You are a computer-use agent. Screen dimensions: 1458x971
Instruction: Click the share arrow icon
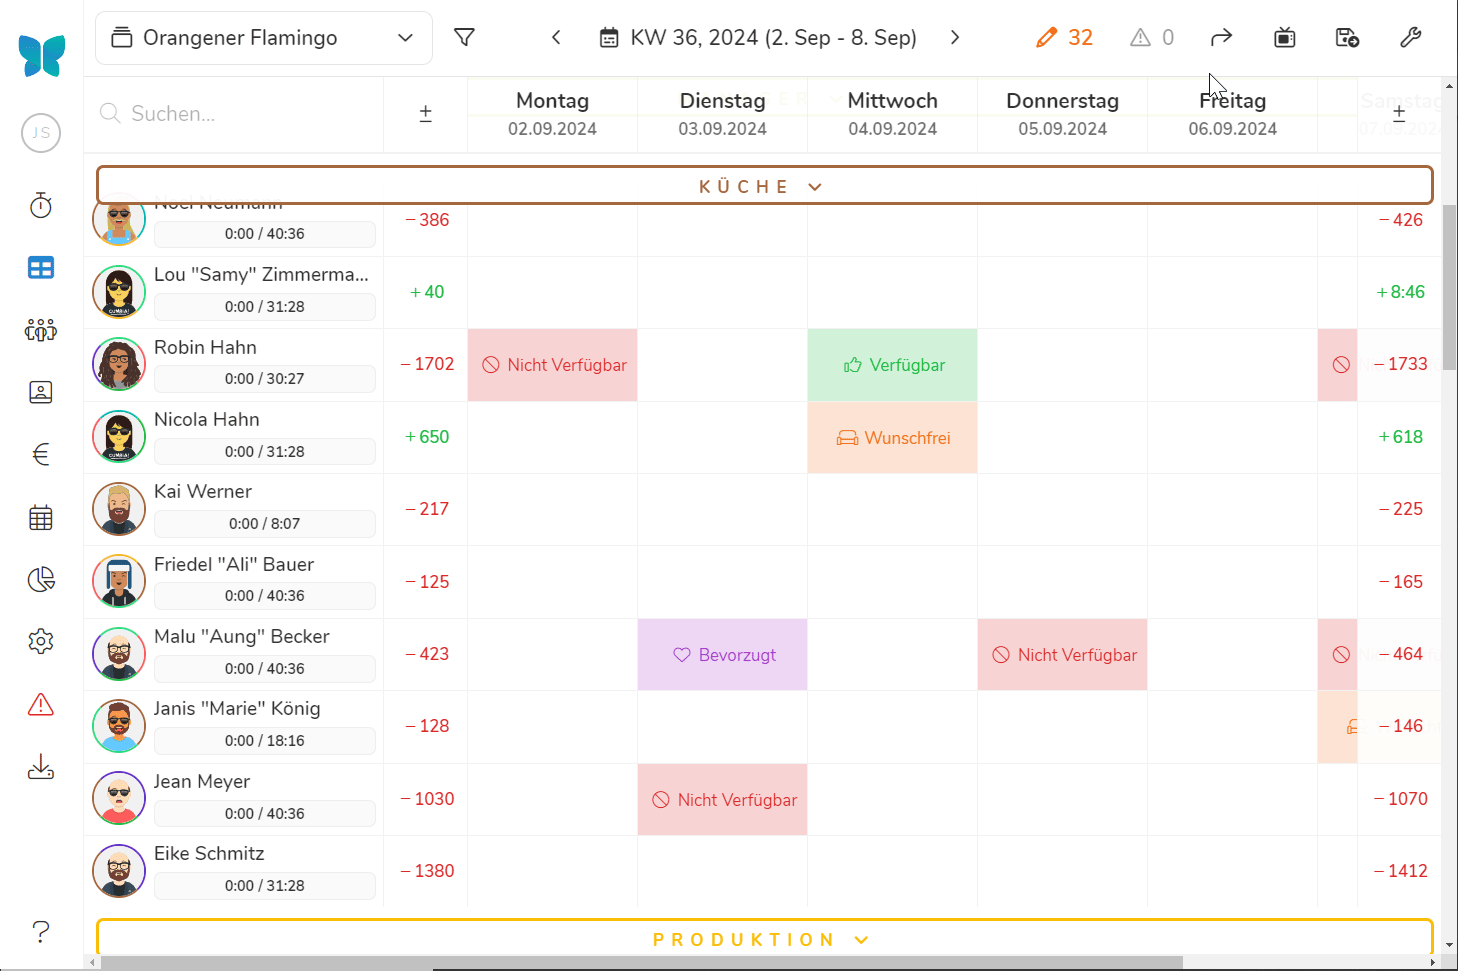point(1221,38)
